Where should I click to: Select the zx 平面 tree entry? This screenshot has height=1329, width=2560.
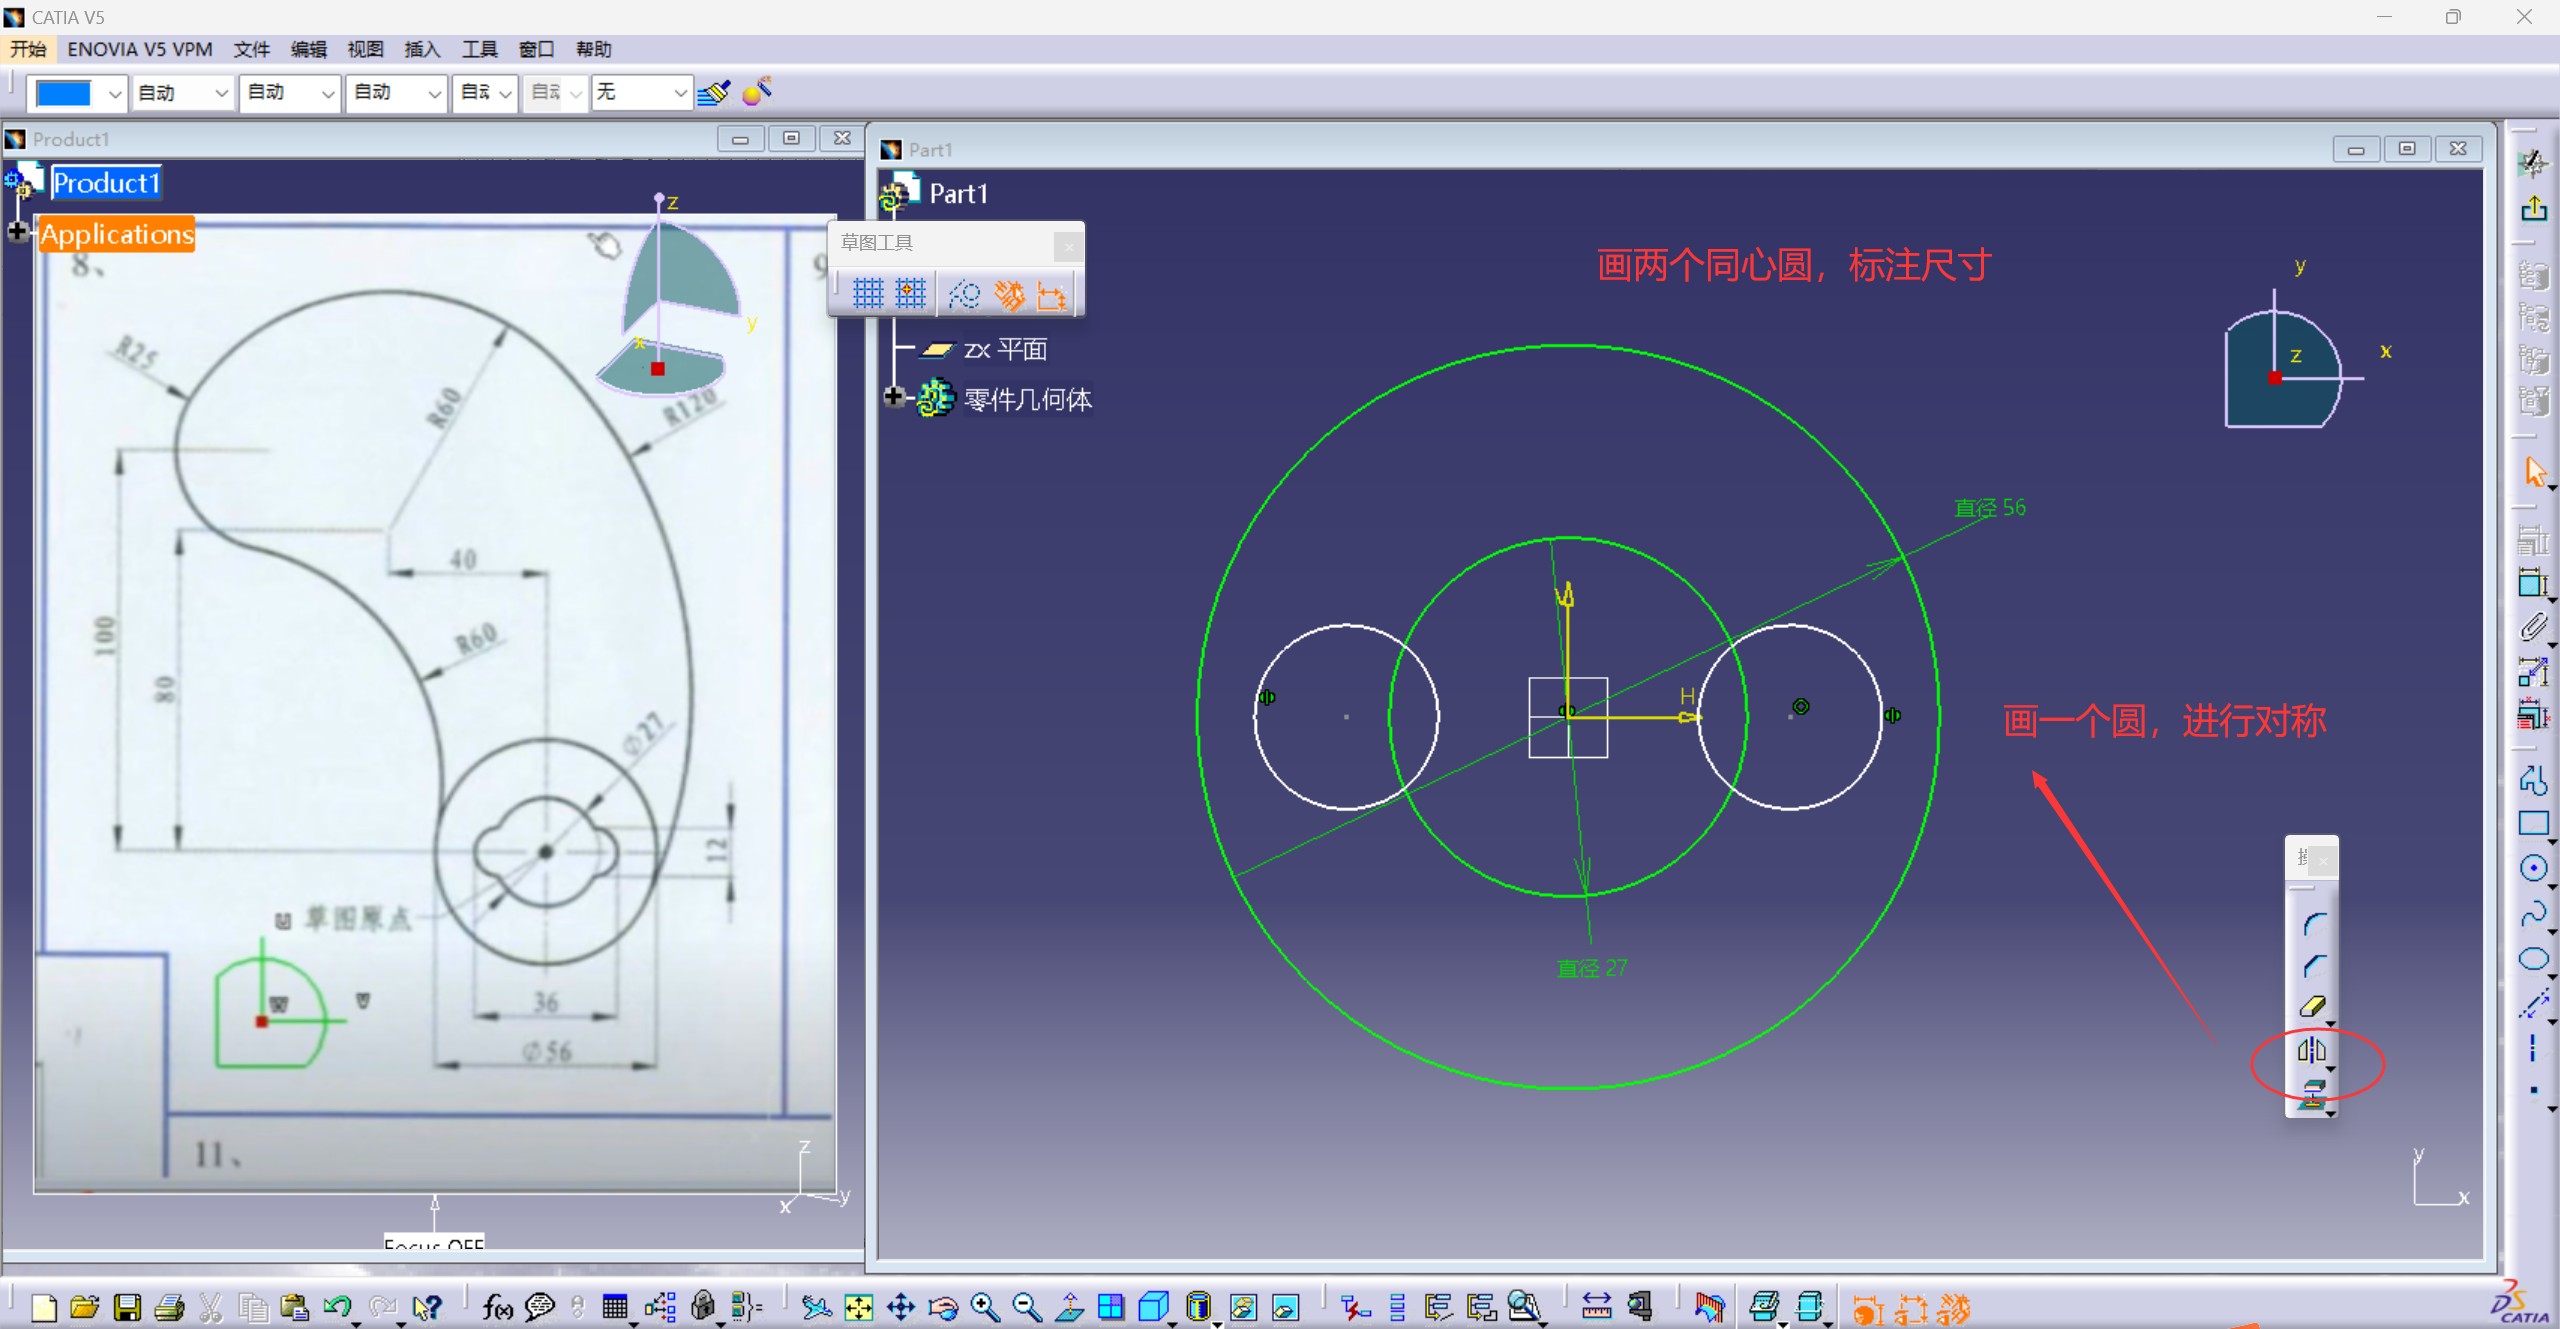(1004, 349)
